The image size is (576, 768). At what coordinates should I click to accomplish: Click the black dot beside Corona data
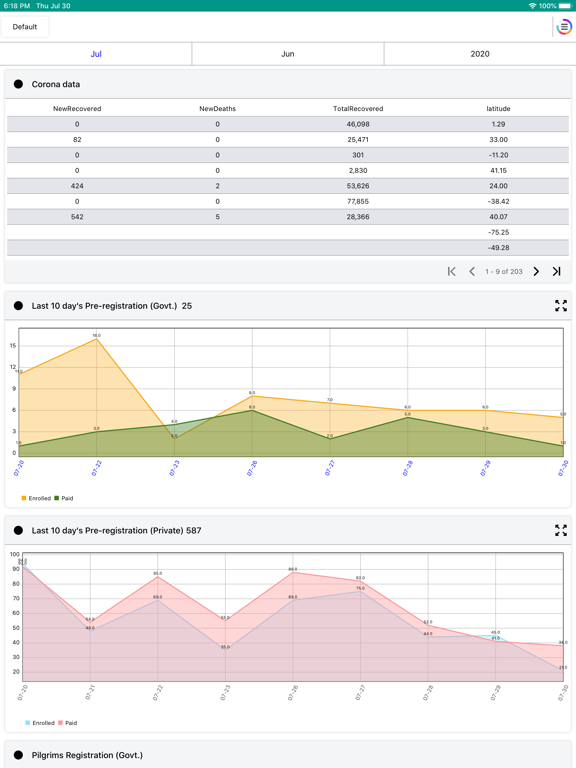point(19,84)
